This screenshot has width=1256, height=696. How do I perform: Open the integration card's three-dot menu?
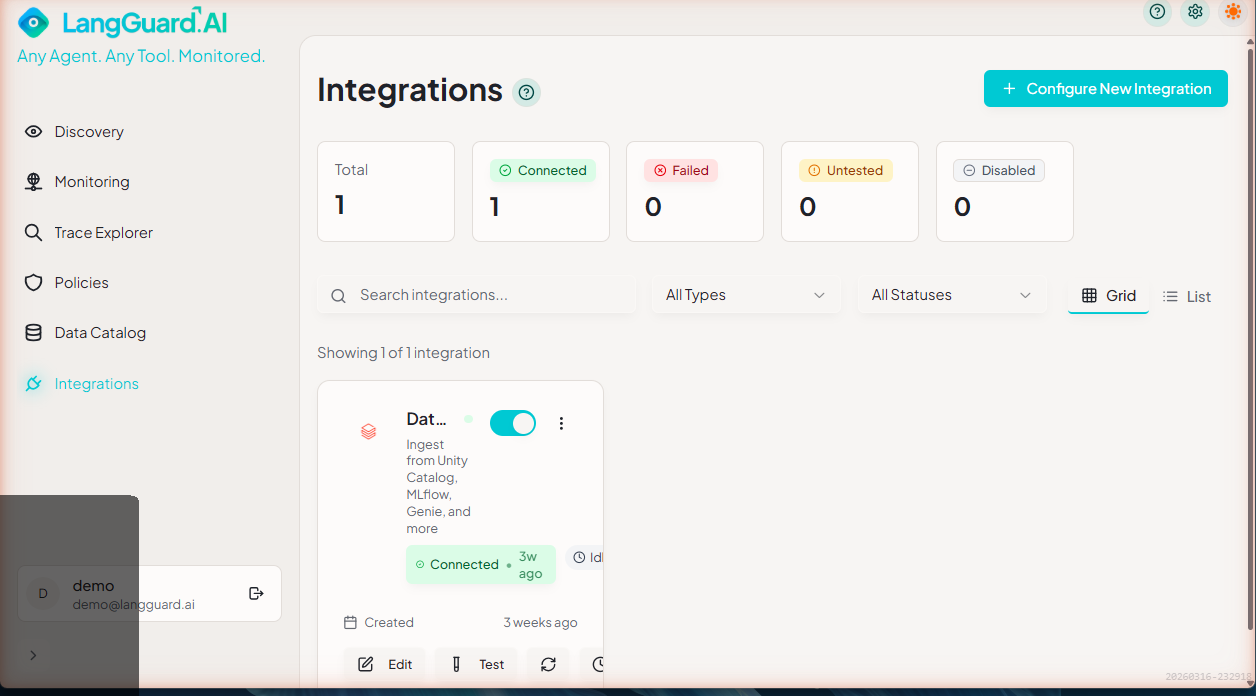(x=561, y=423)
